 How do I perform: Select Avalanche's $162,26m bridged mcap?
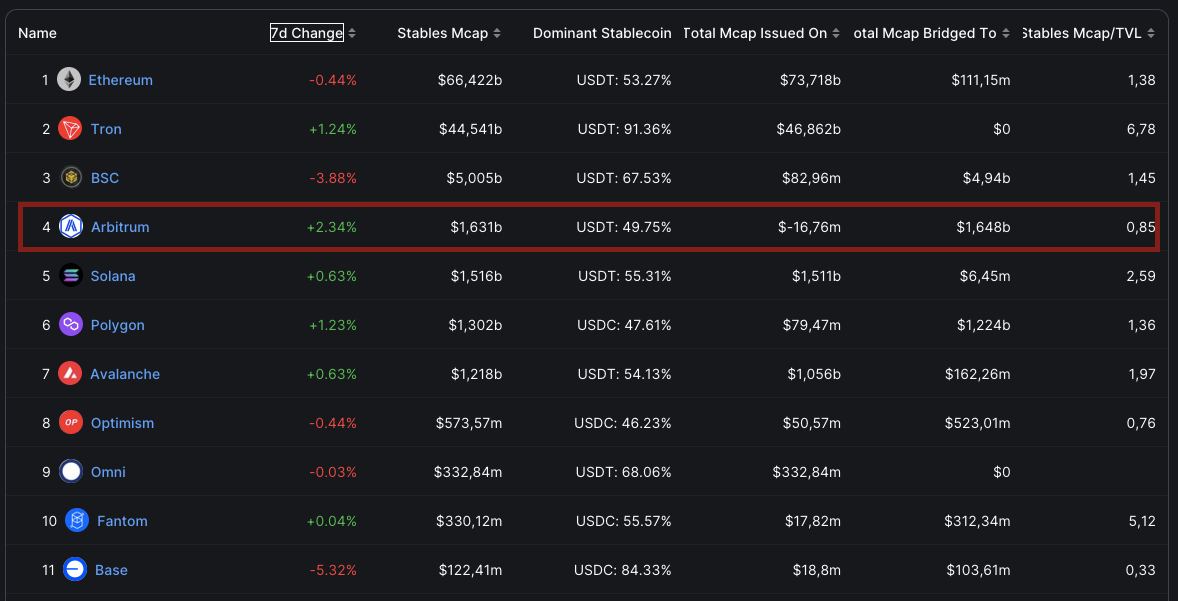click(977, 373)
